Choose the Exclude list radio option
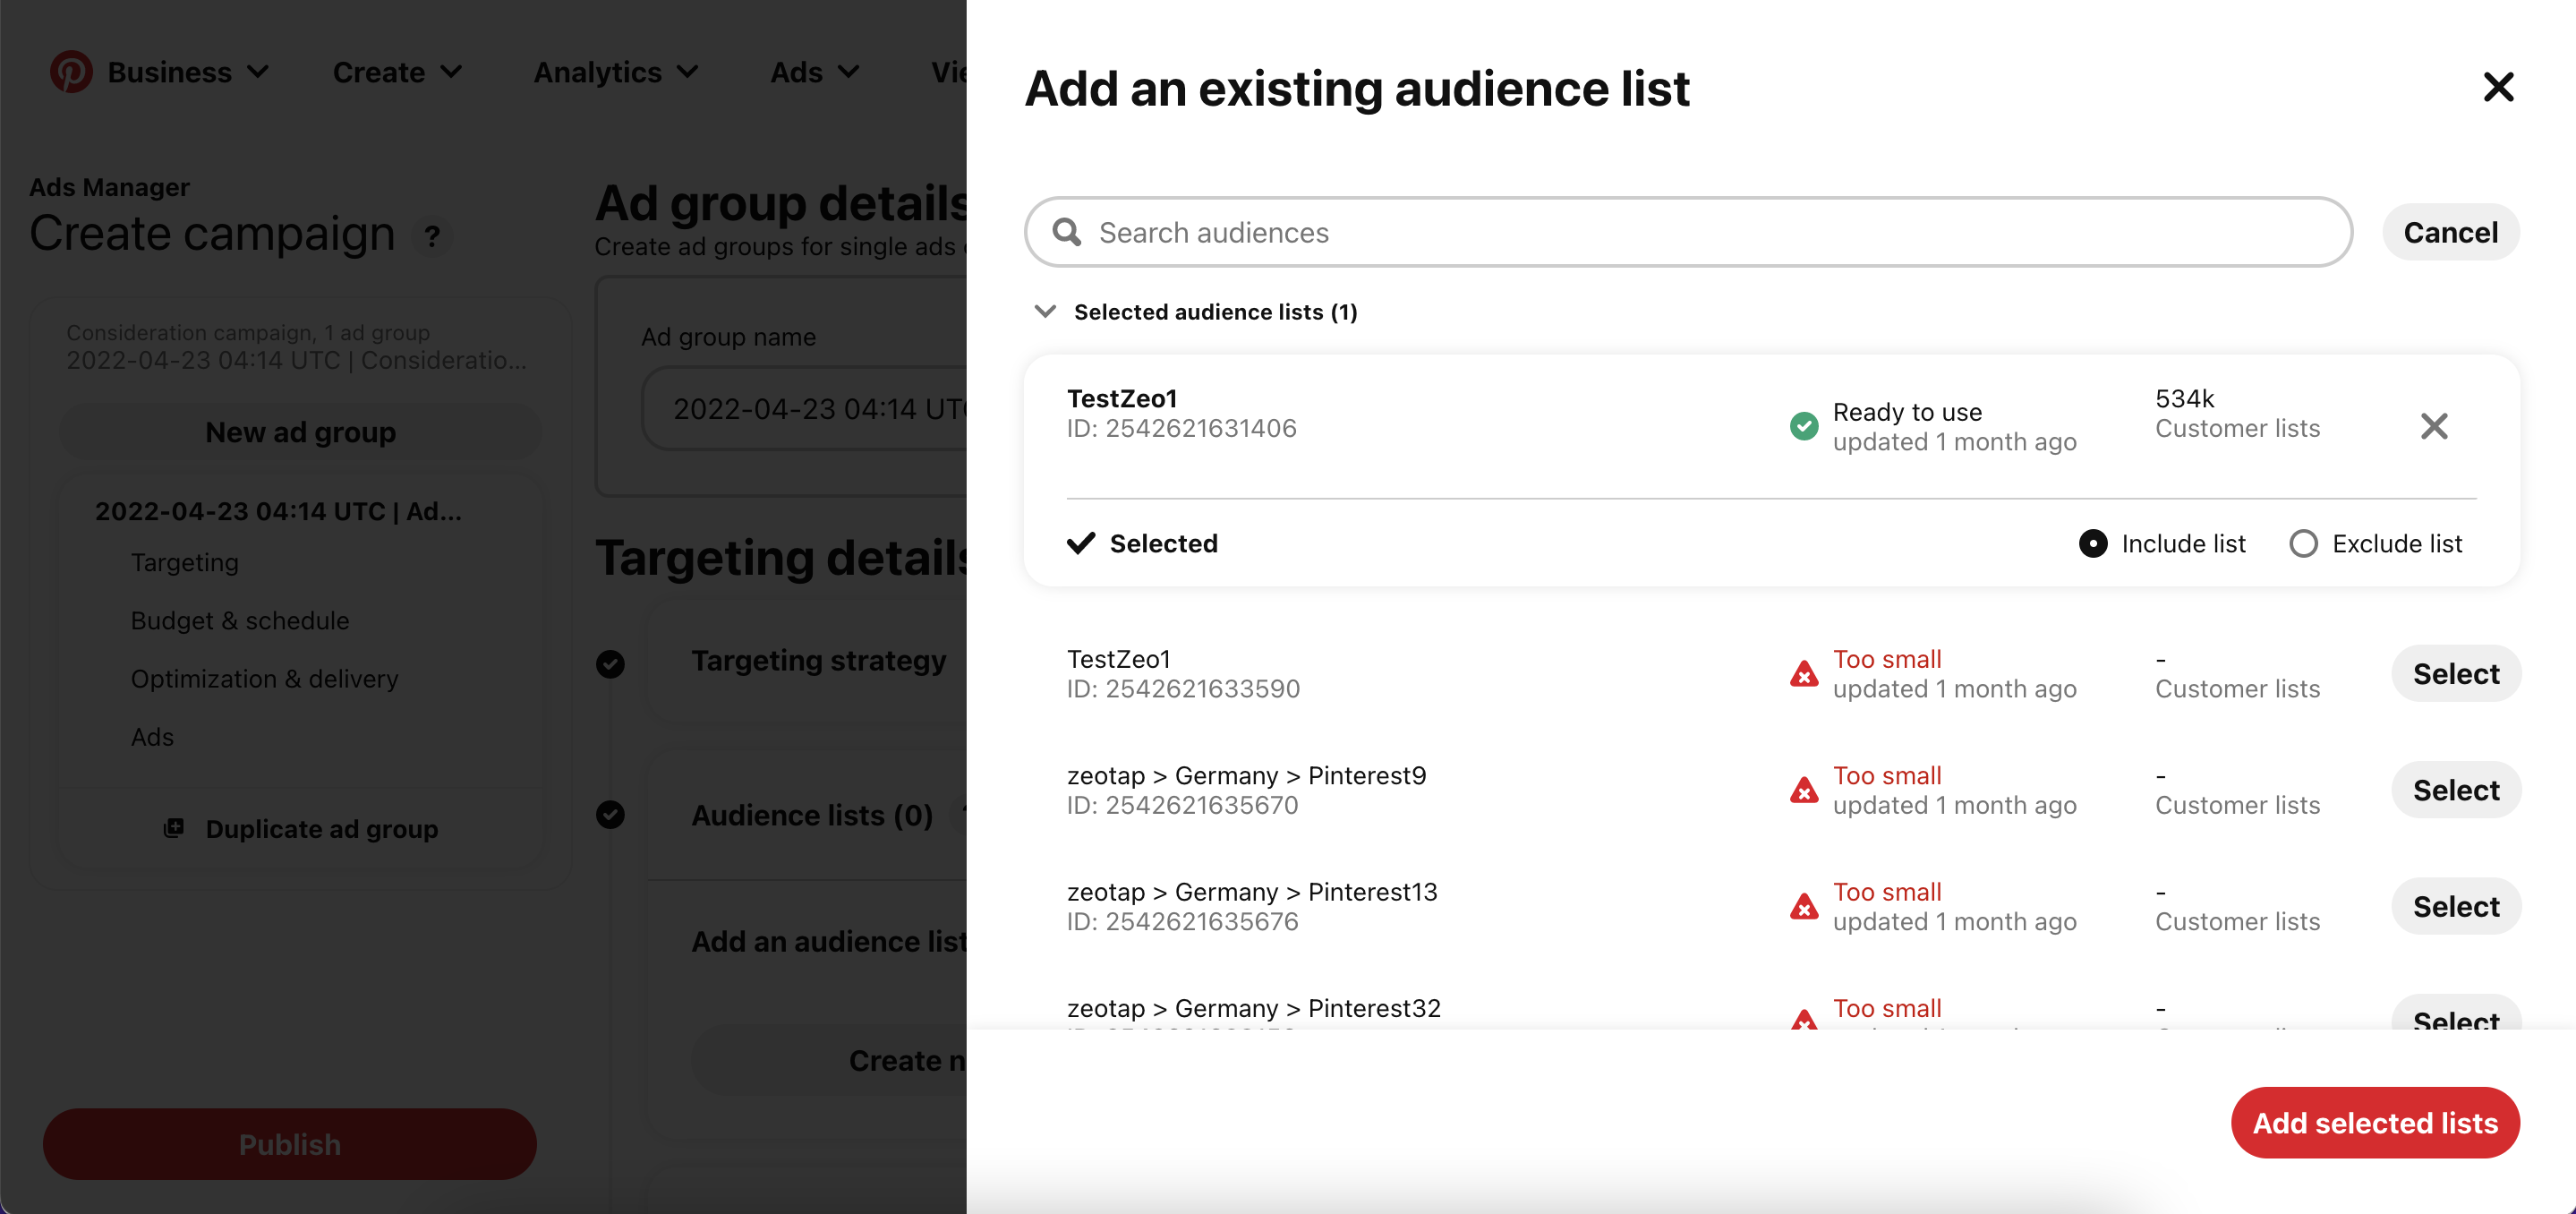This screenshot has height=1214, width=2576. 2303,543
